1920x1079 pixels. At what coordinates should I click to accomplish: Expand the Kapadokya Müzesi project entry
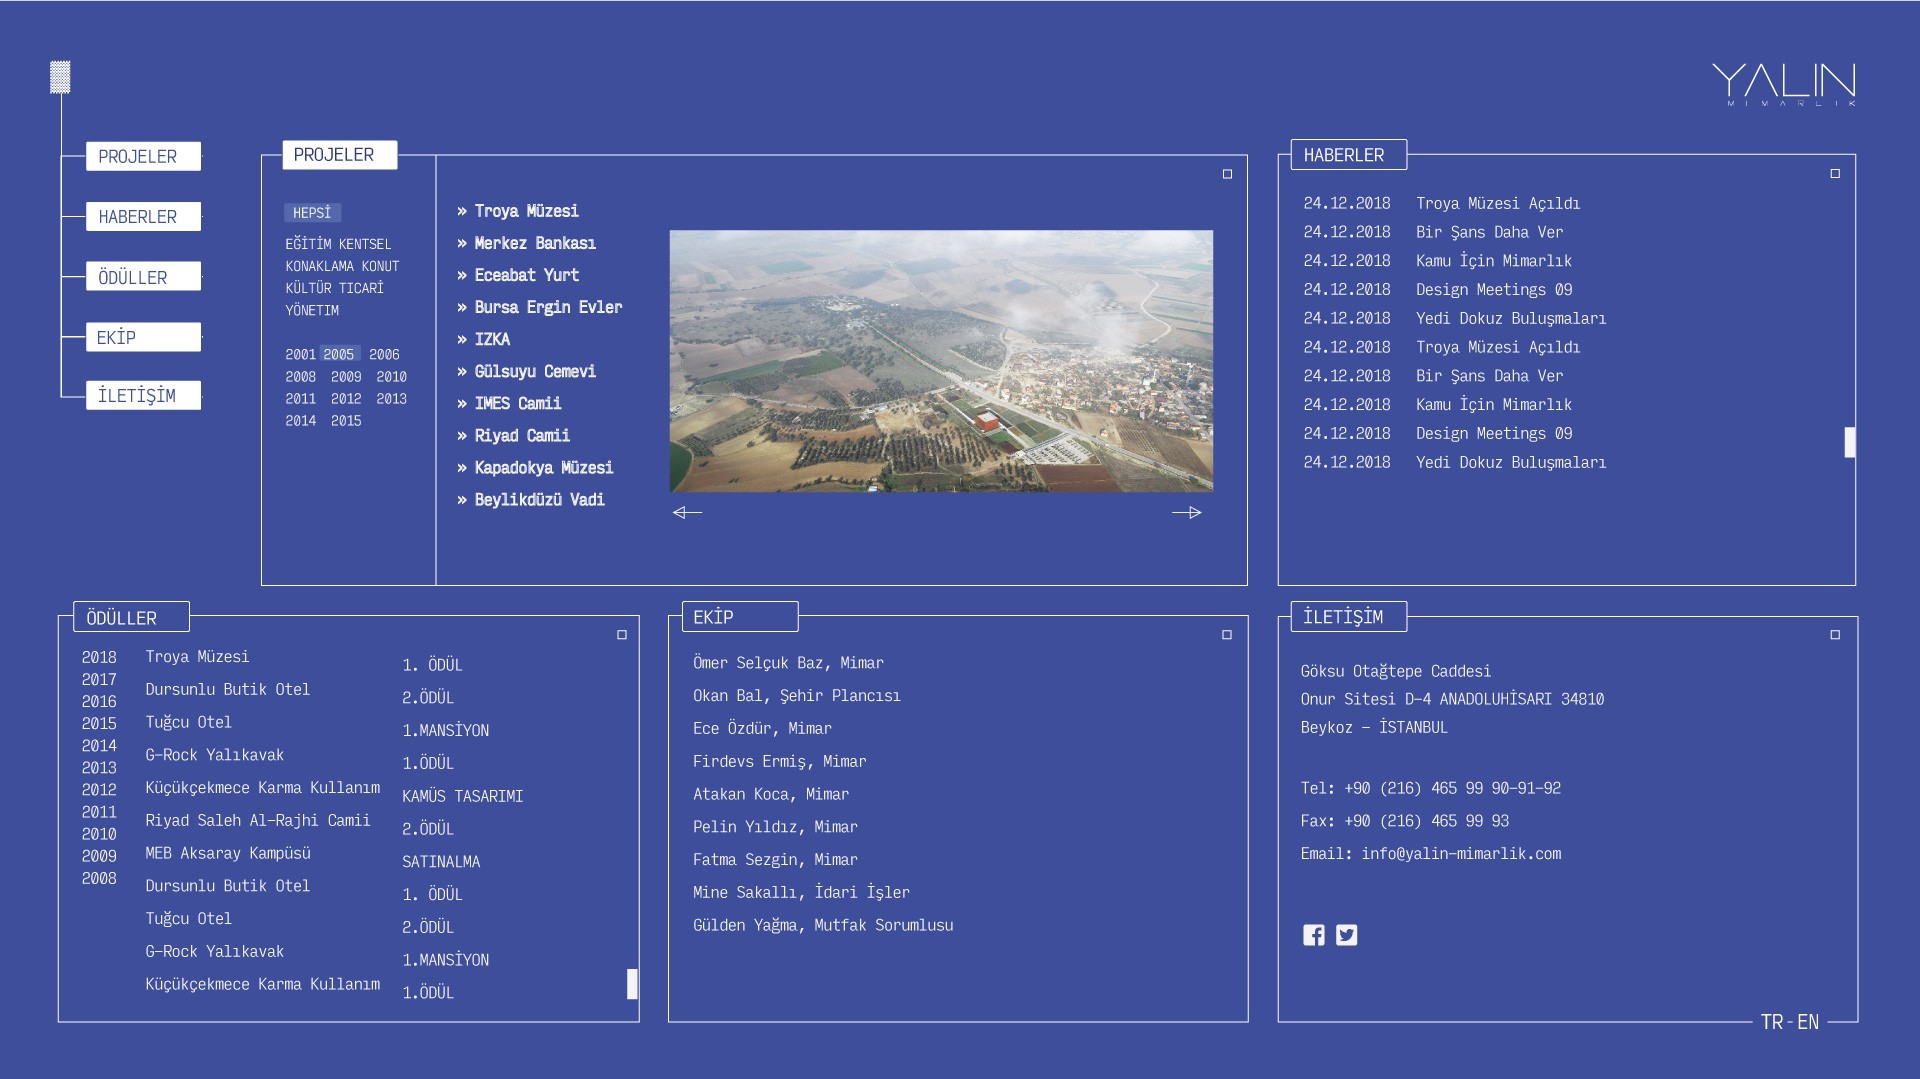coord(543,468)
